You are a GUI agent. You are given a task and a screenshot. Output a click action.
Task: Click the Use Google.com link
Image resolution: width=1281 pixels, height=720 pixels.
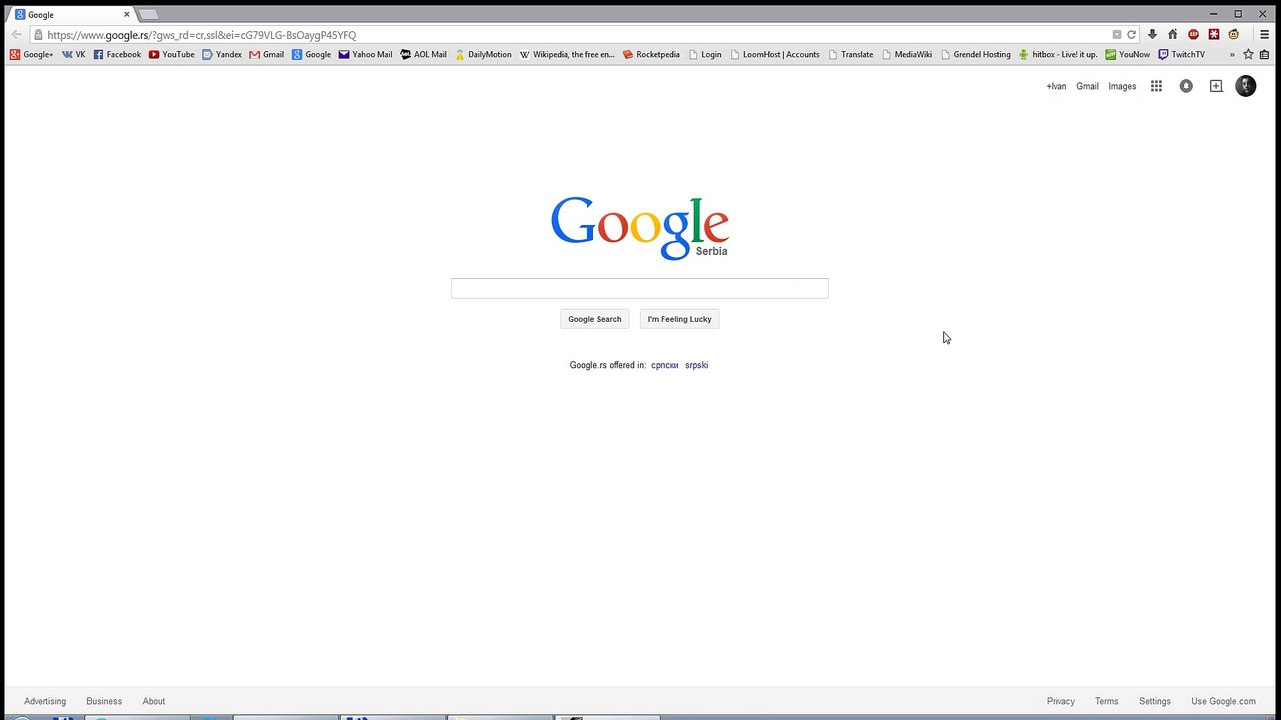1223,701
